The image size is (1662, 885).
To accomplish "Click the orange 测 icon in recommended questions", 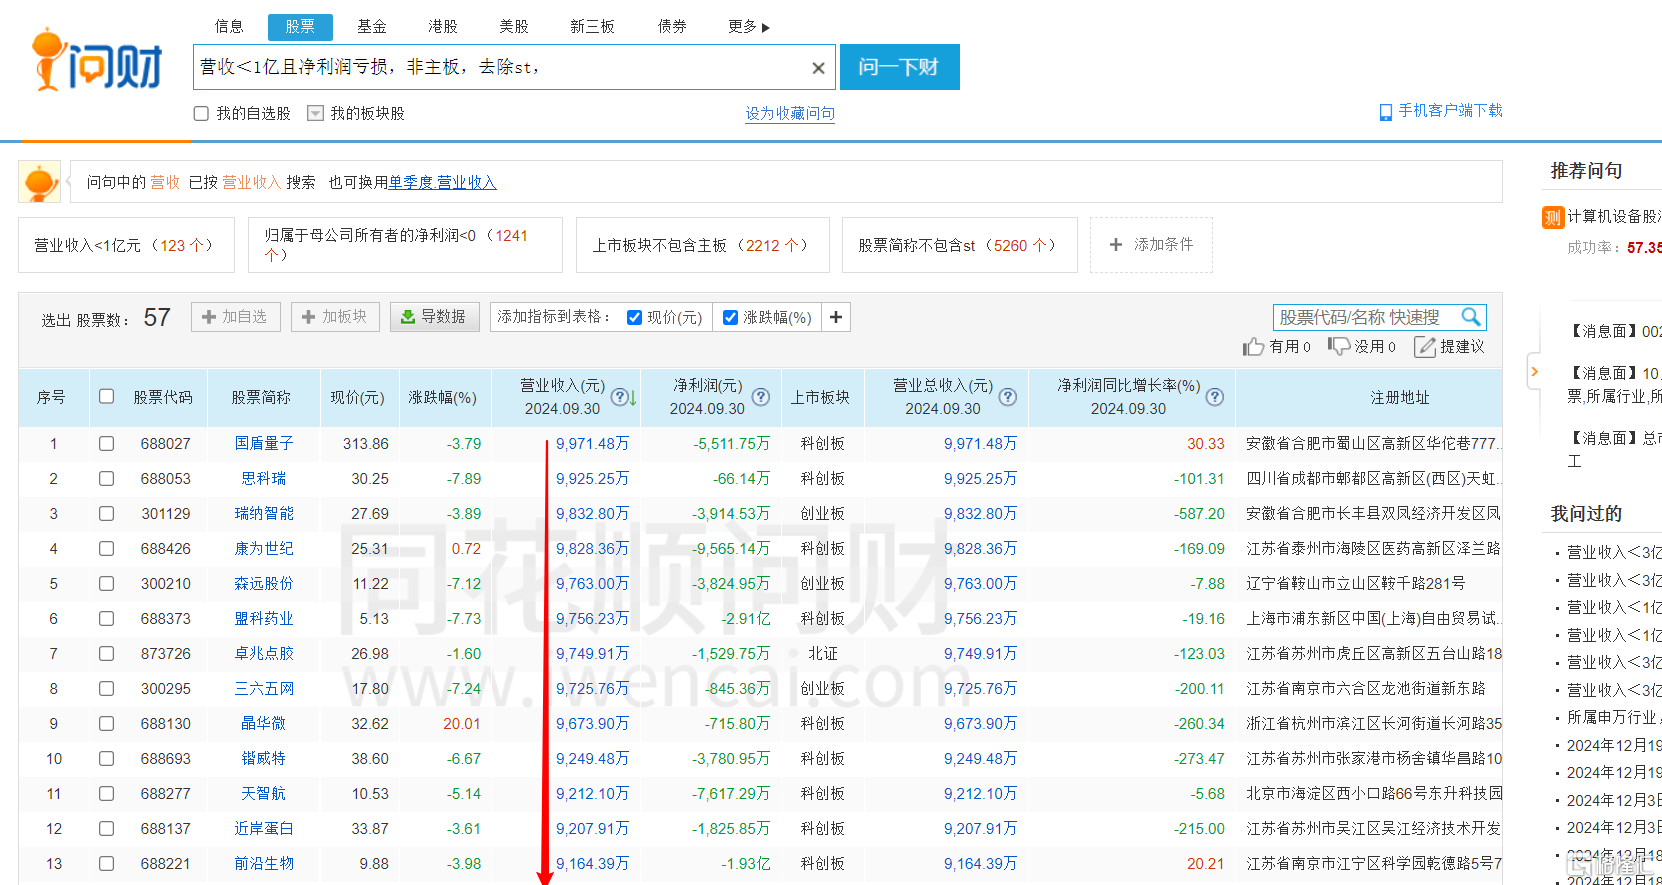I will pos(1553,217).
